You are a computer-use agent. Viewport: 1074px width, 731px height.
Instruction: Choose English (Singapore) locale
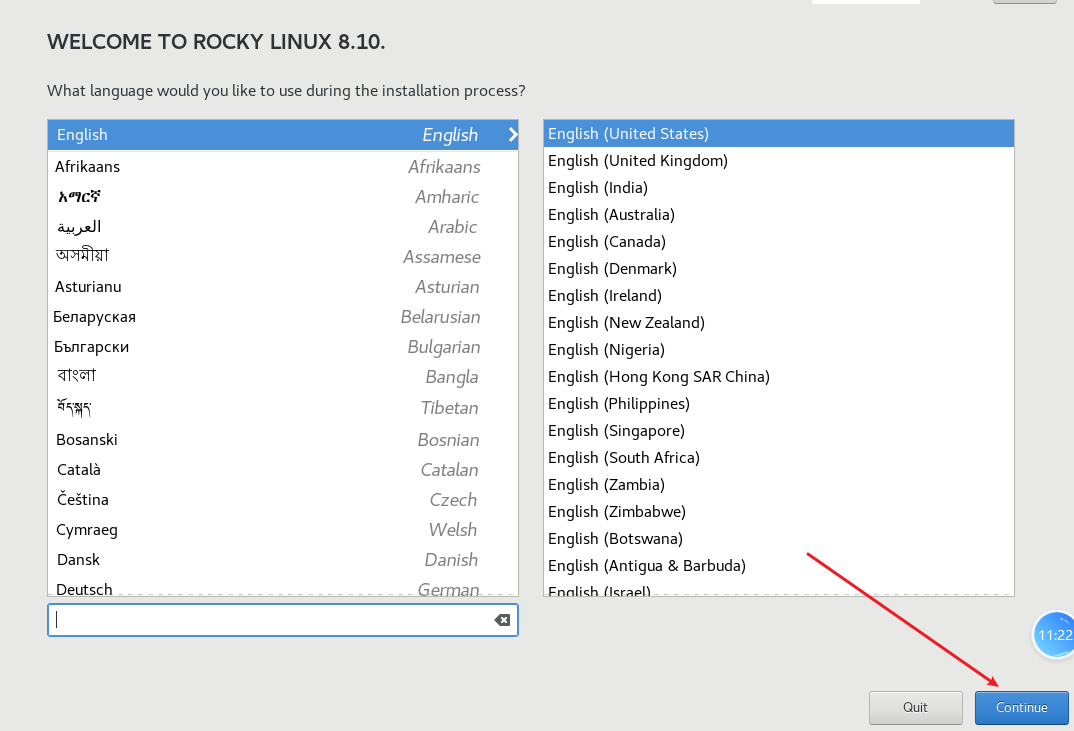pos(779,430)
